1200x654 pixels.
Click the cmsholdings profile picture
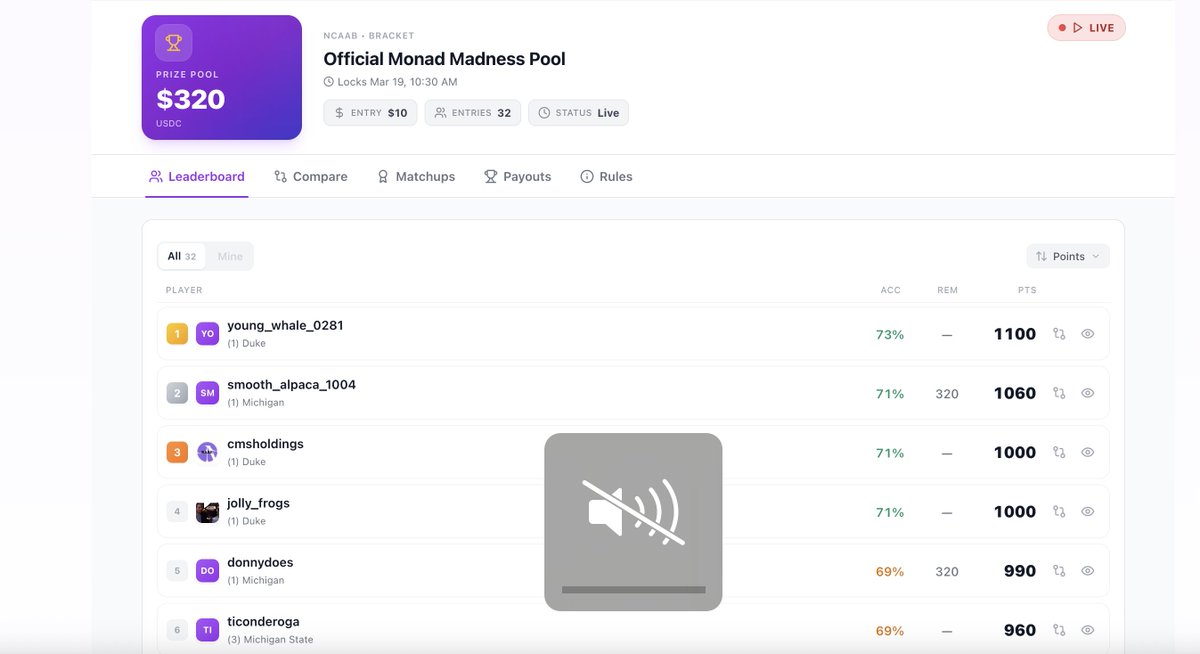207,452
